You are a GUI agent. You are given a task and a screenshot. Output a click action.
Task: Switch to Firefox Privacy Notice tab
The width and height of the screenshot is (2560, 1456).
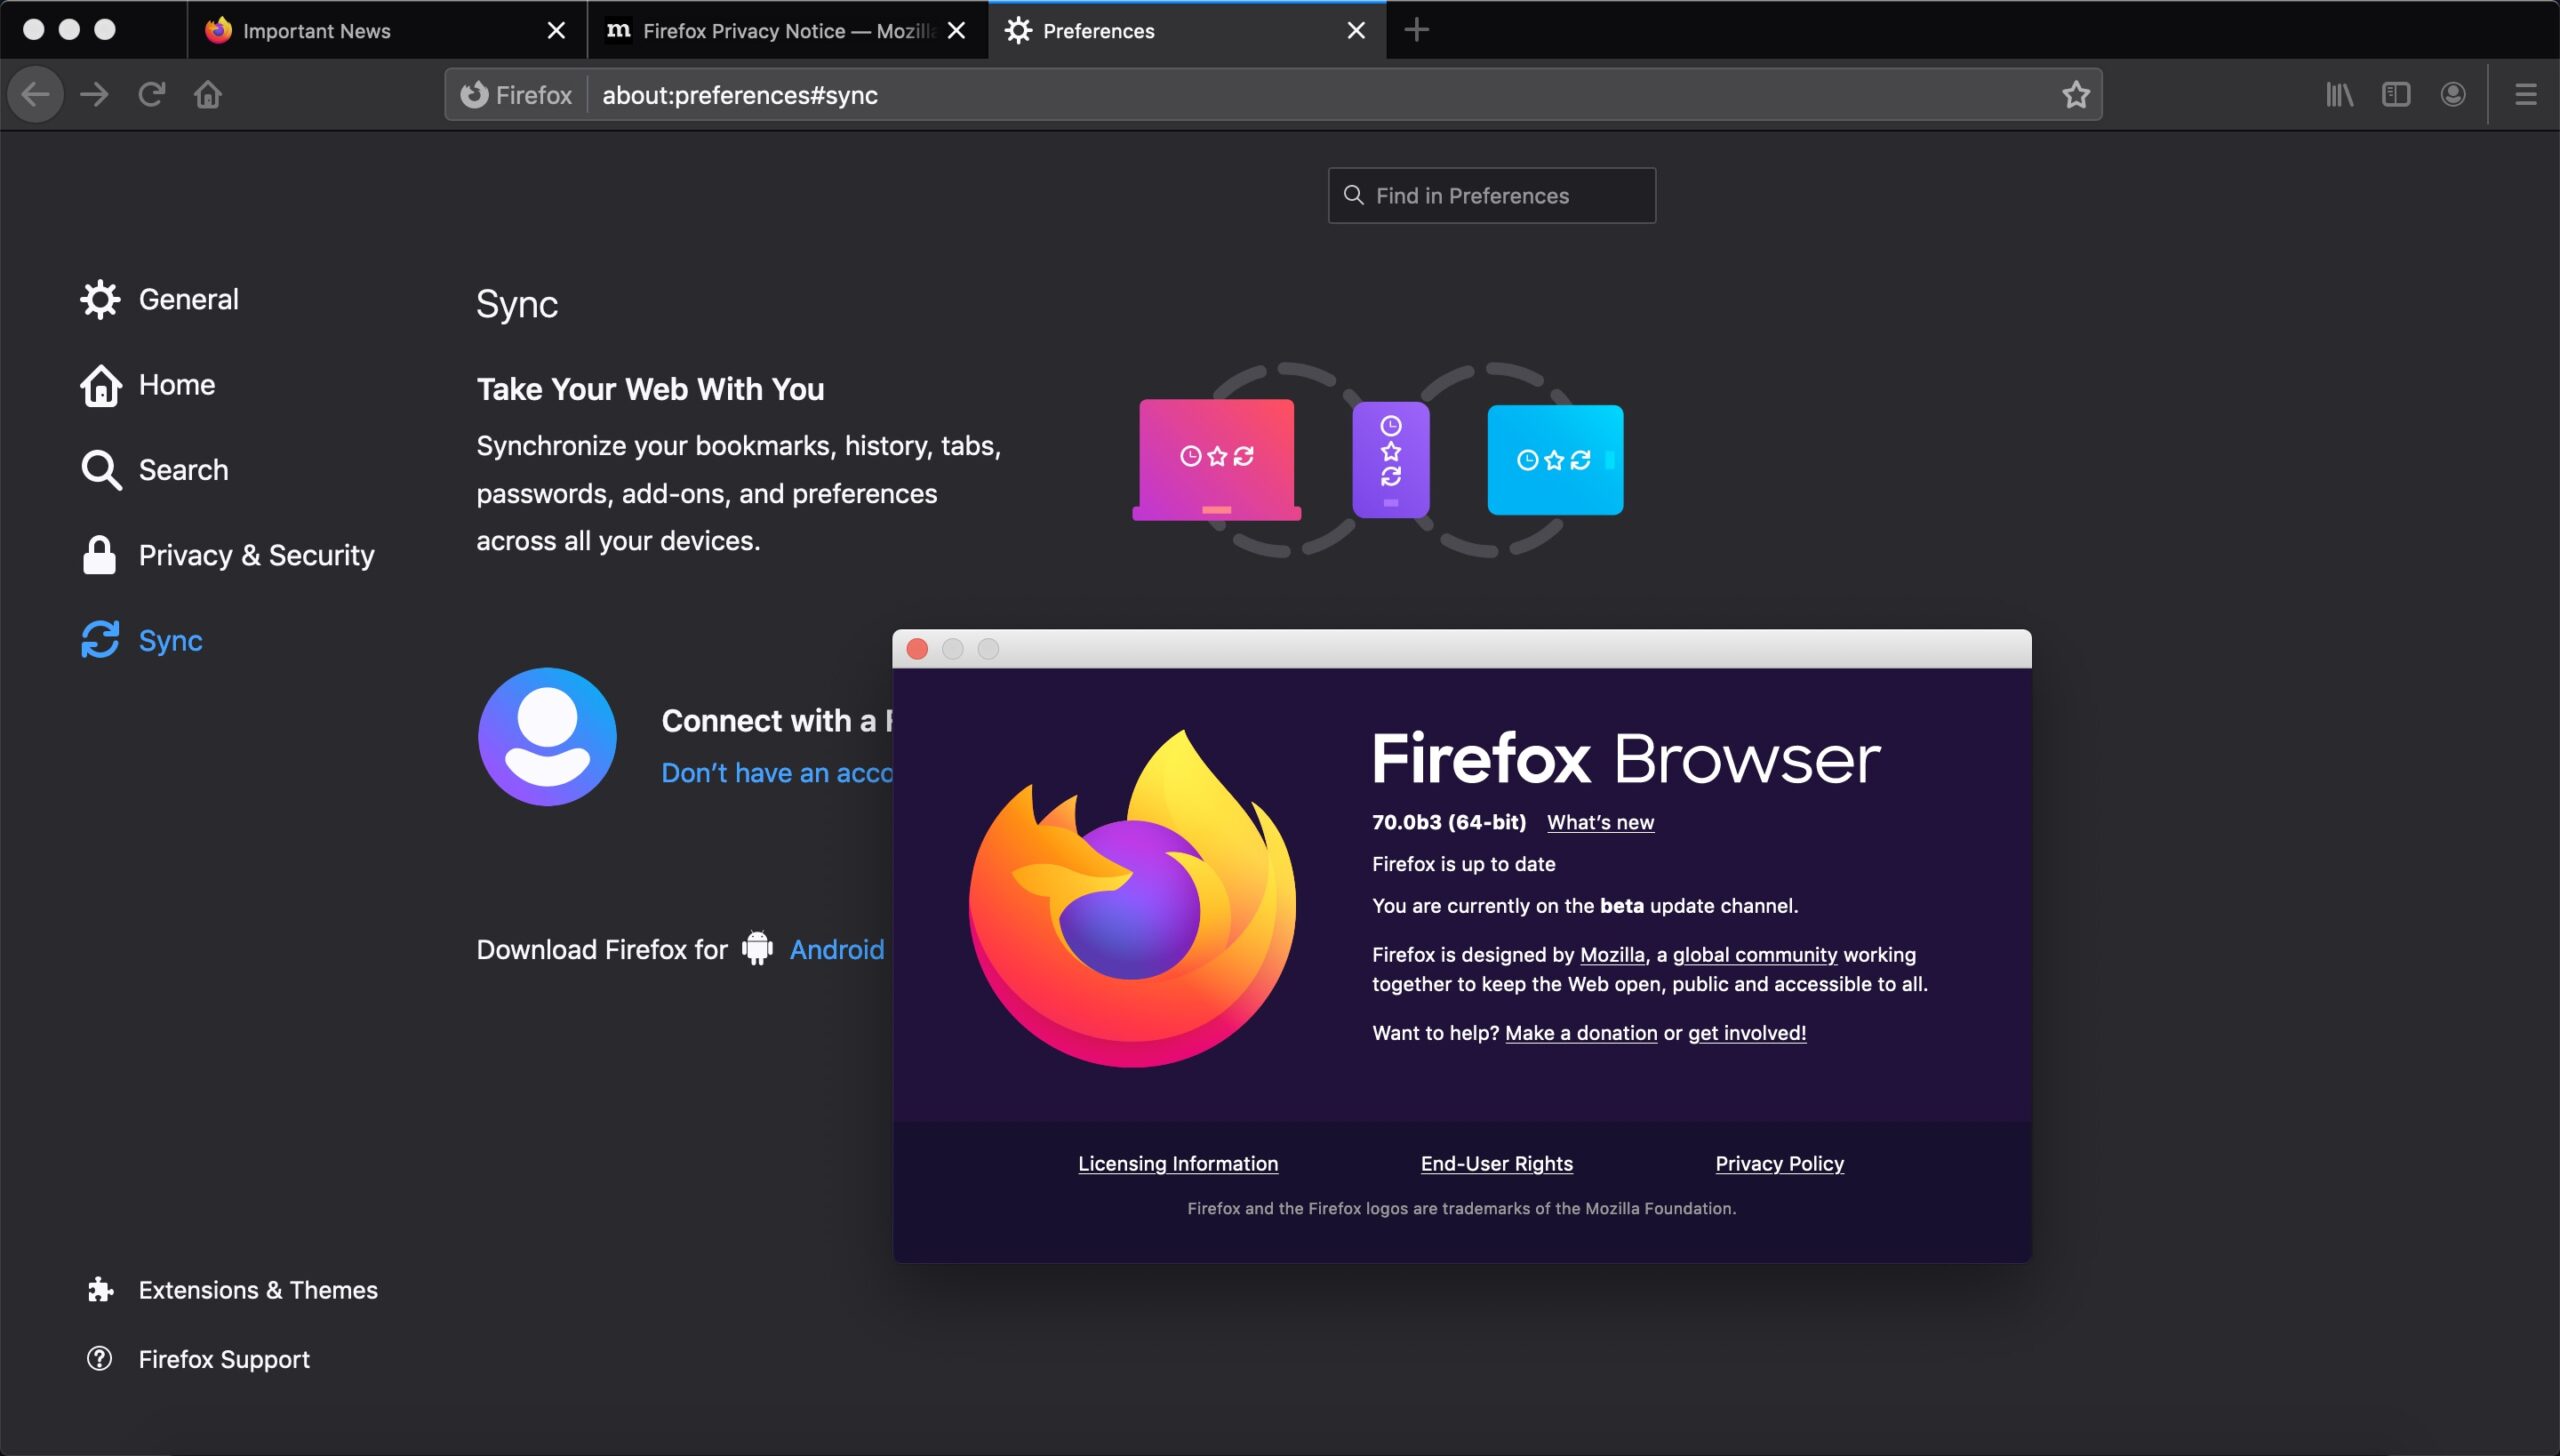pos(787,31)
